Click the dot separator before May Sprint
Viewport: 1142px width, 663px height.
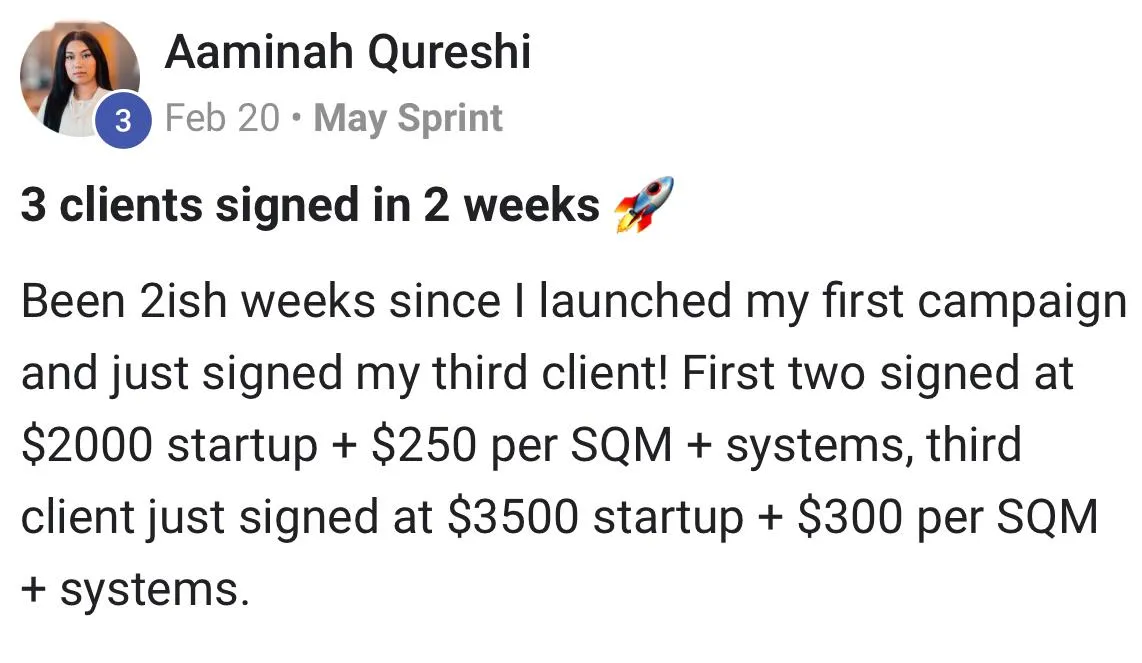pyautogui.click(x=296, y=119)
